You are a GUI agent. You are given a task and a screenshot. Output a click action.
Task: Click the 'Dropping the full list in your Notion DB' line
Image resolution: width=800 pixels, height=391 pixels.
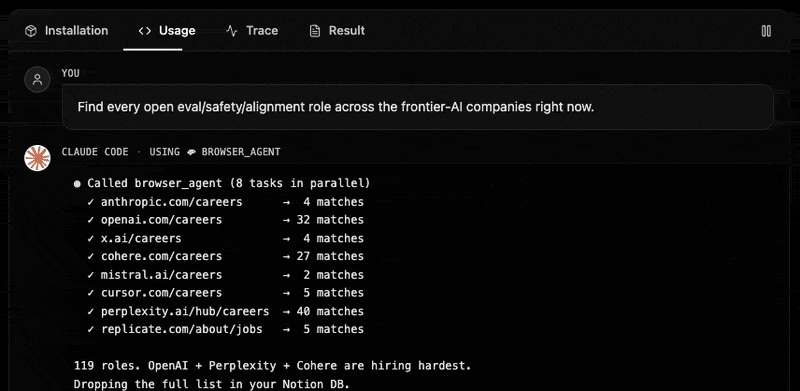[212, 384]
